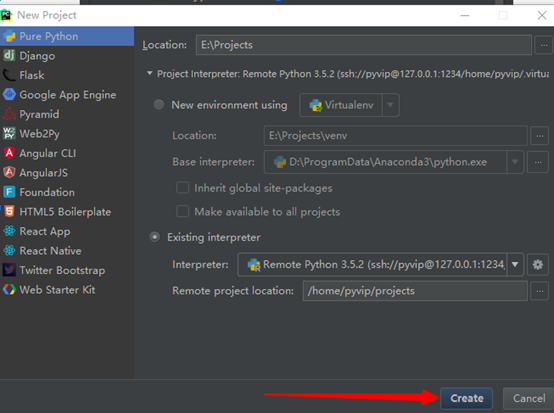This screenshot has height=413, width=554.
Task: Select the Pyramid project icon
Action: tap(9, 114)
